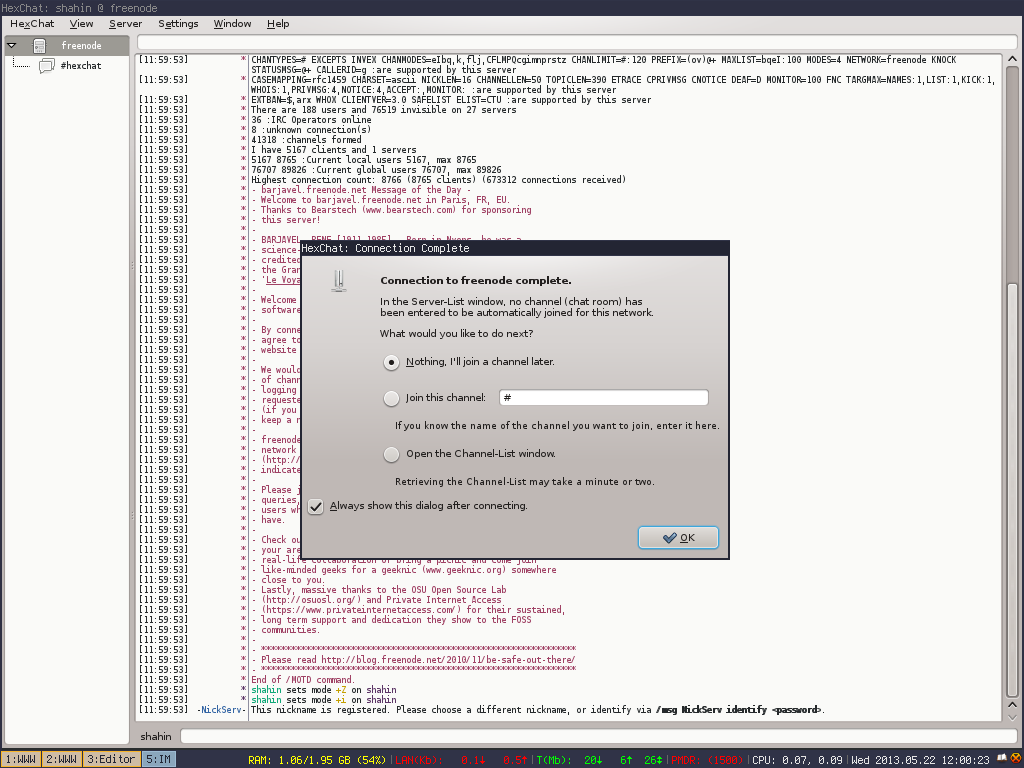Open the blog.freenode.net be-safe-out-there link
This screenshot has height=768, width=1024.
[x=448, y=660]
